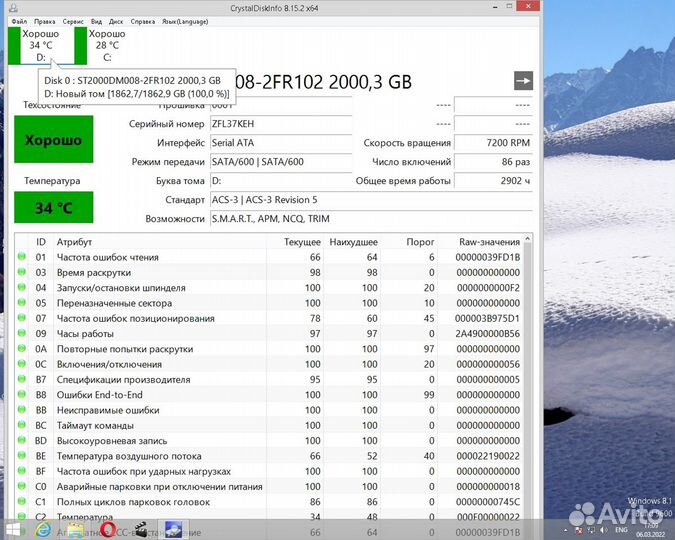
Task: Click the ENG language indicator in tray
Action: tap(621, 530)
